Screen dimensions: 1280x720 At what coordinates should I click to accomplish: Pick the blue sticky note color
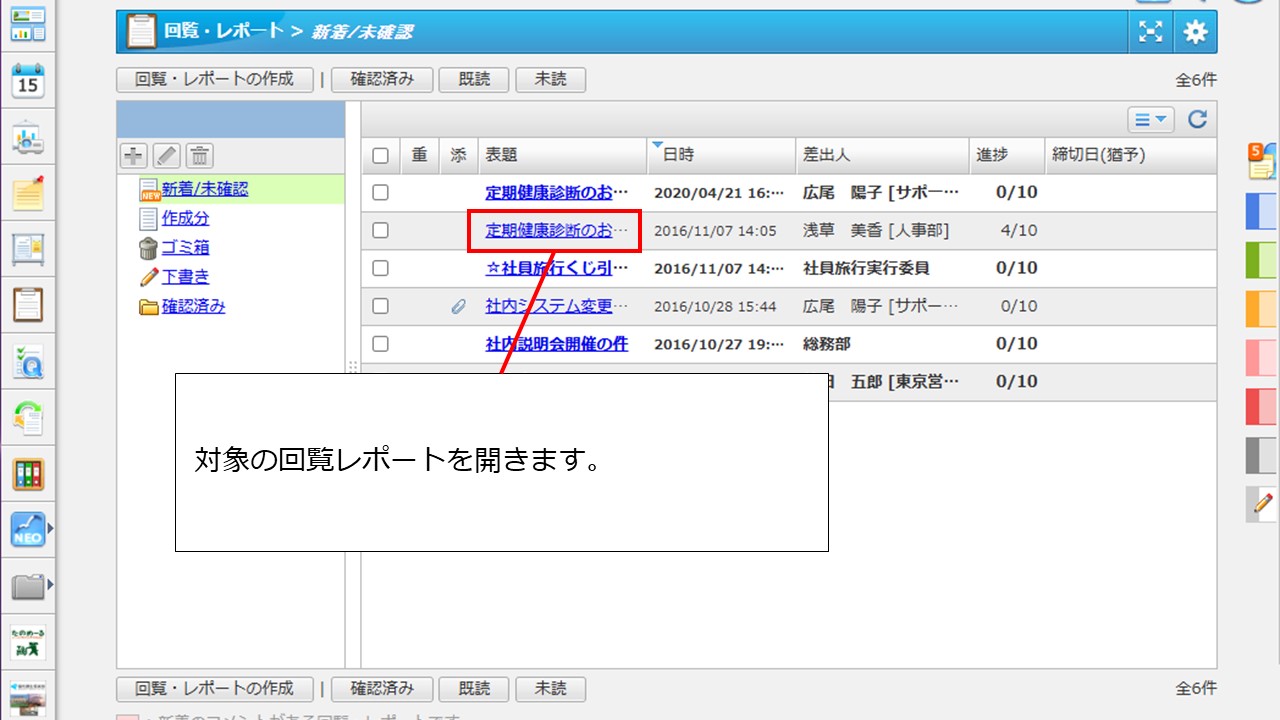[1262, 212]
